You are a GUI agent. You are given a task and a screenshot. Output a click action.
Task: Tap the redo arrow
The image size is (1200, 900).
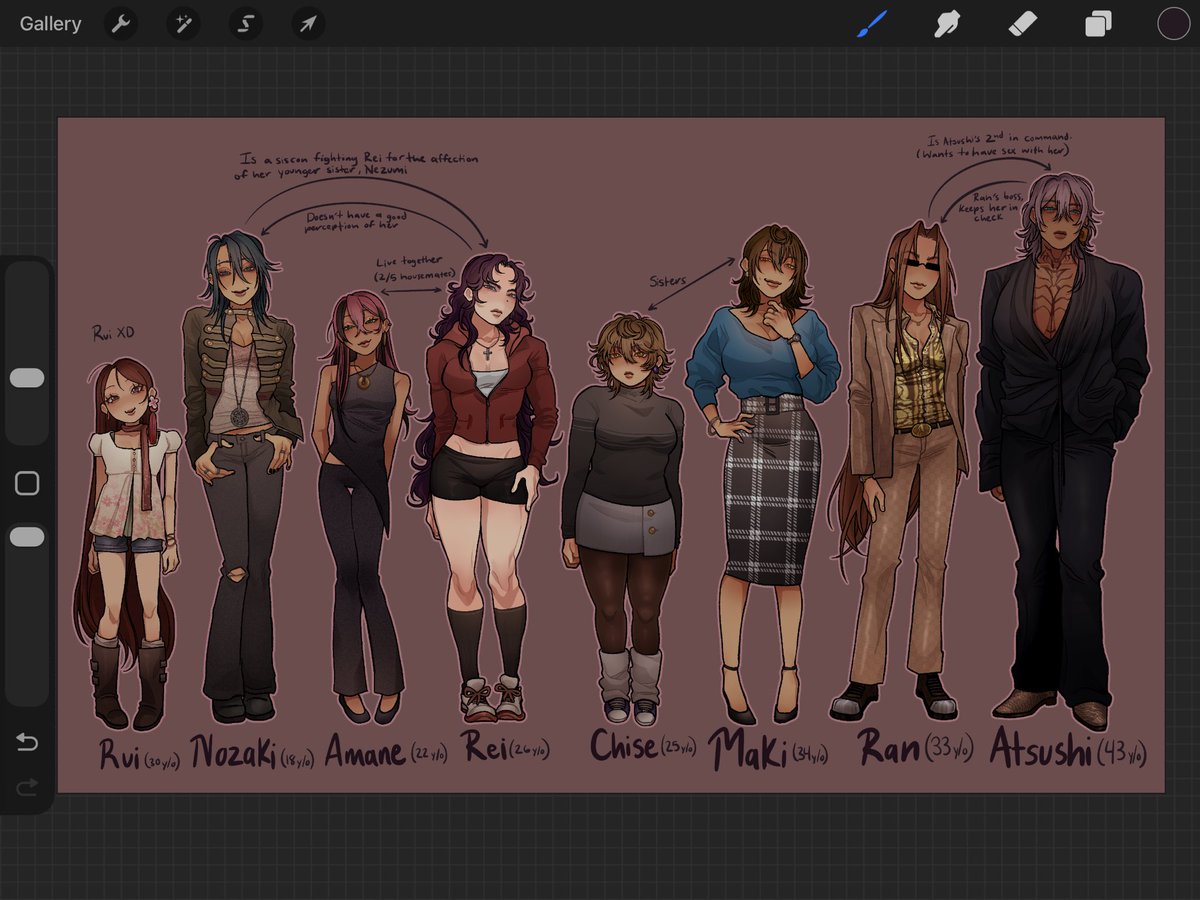coord(27,787)
